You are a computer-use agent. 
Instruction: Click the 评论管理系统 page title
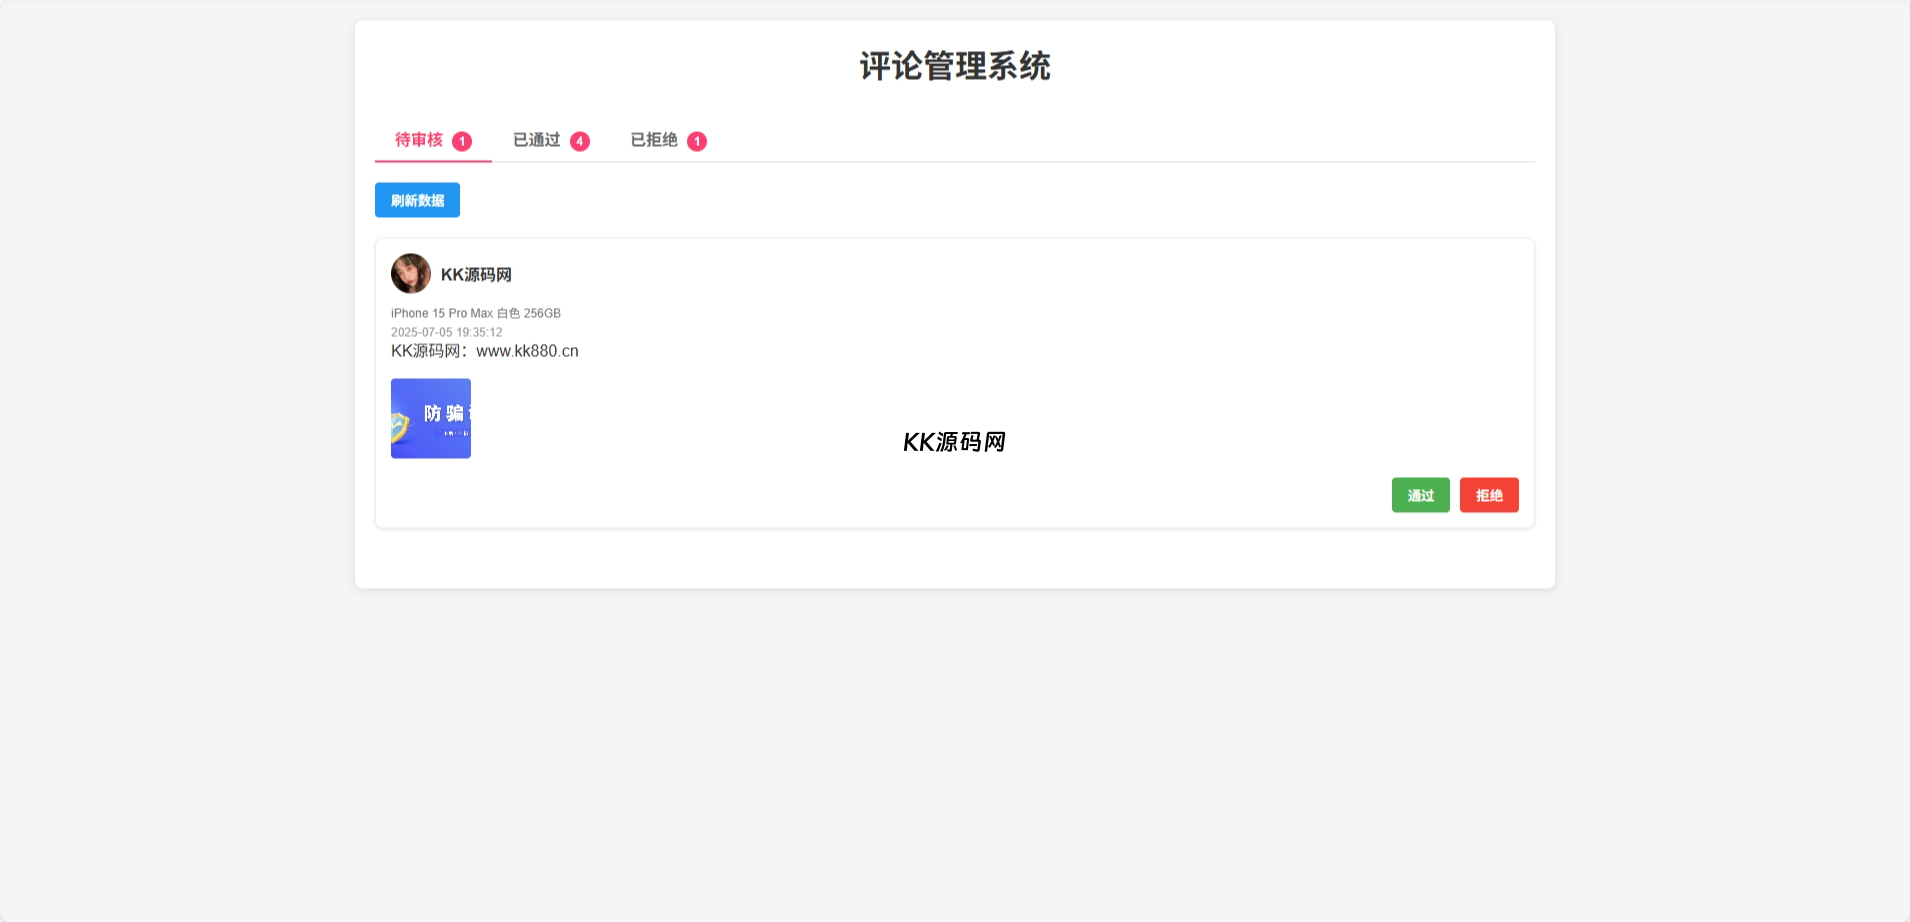pyautogui.click(x=955, y=66)
